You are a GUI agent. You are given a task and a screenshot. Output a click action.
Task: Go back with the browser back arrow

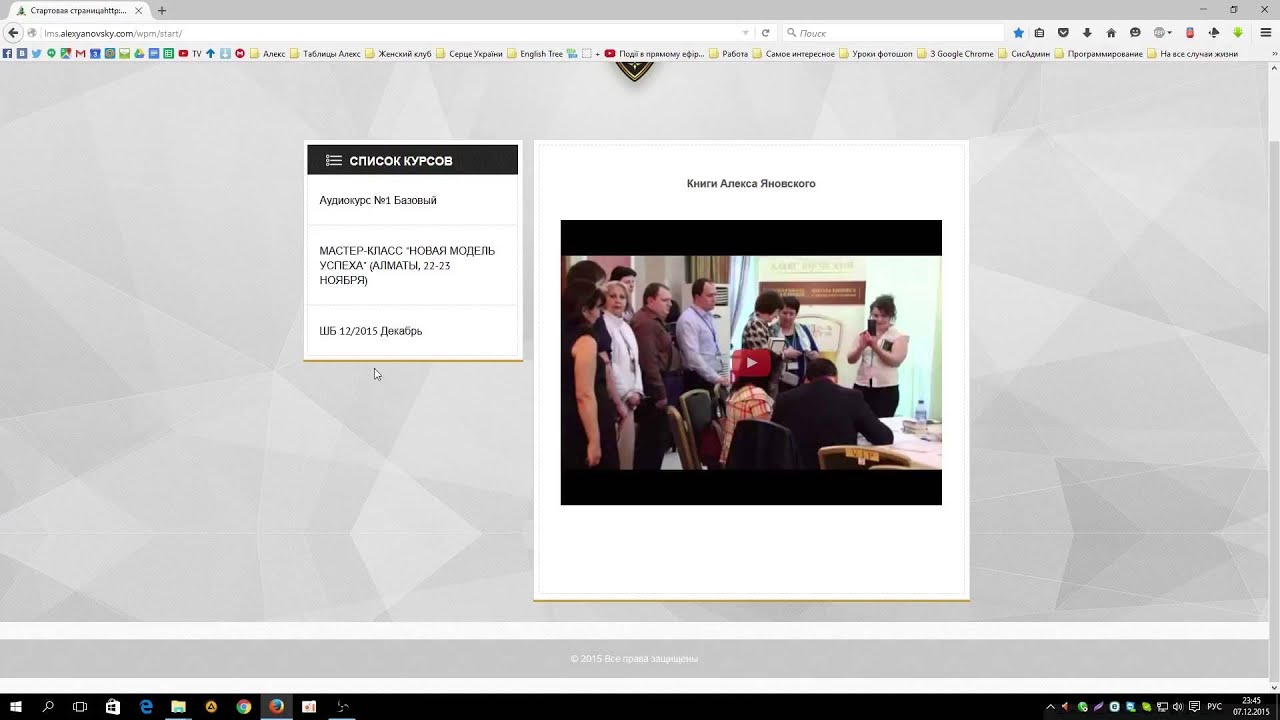pyautogui.click(x=13, y=33)
